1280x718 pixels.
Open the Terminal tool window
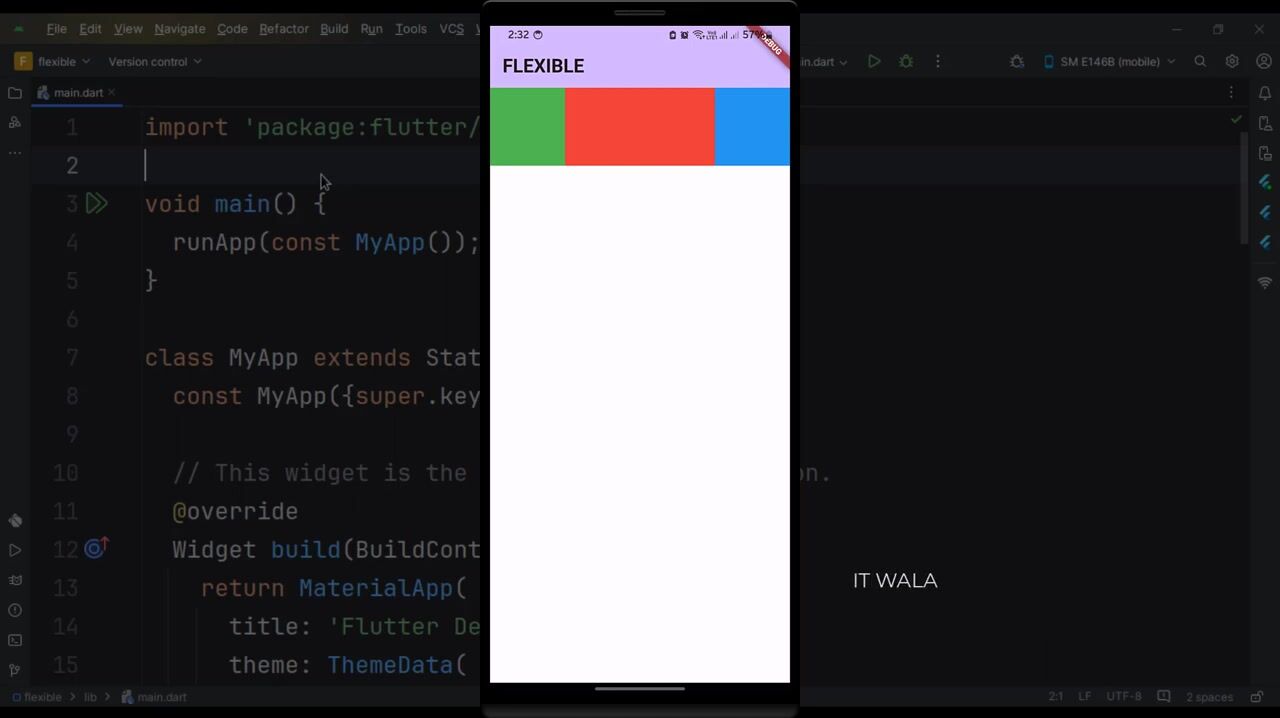coord(15,640)
